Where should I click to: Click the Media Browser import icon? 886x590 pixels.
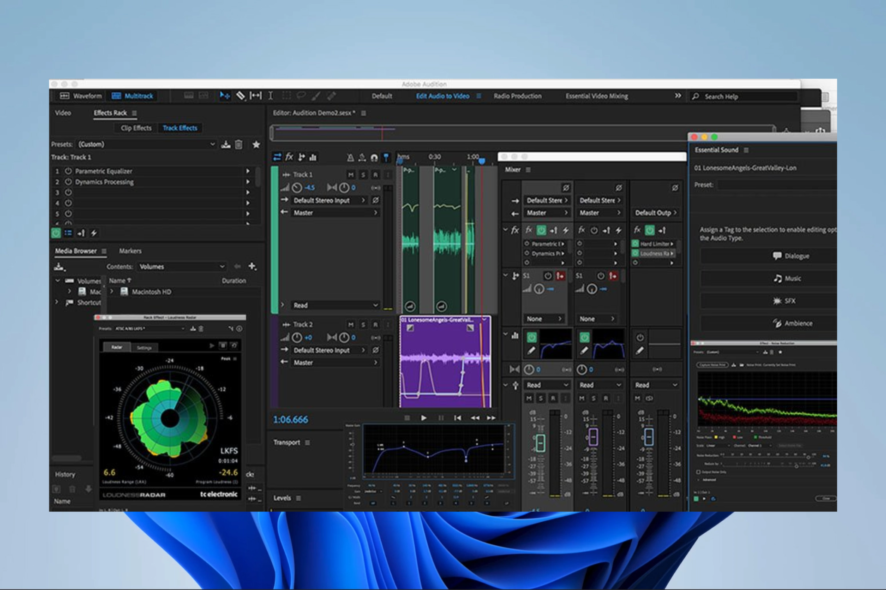click(x=59, y=267)
